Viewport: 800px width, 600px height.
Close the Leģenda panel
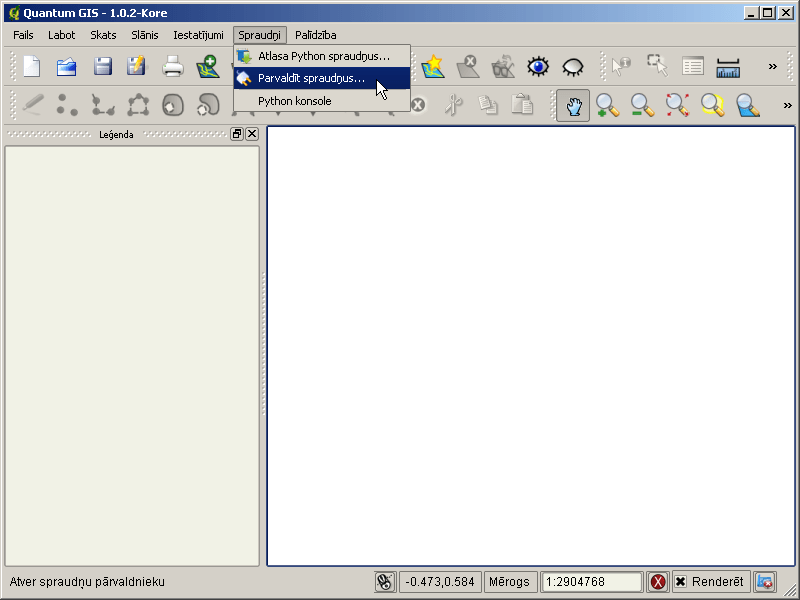(252, 134)
